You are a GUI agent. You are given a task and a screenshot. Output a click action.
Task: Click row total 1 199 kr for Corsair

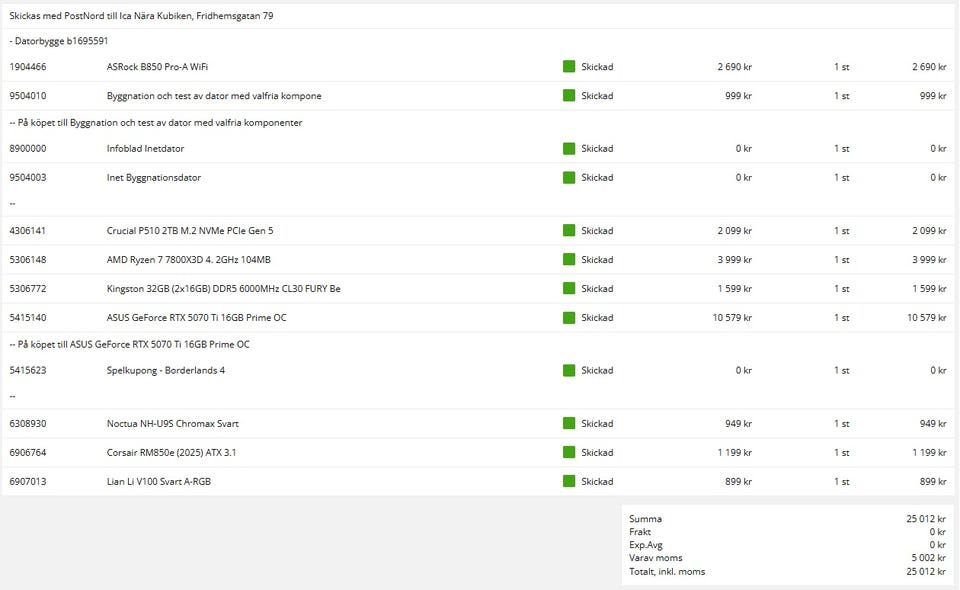pos(929,452)
